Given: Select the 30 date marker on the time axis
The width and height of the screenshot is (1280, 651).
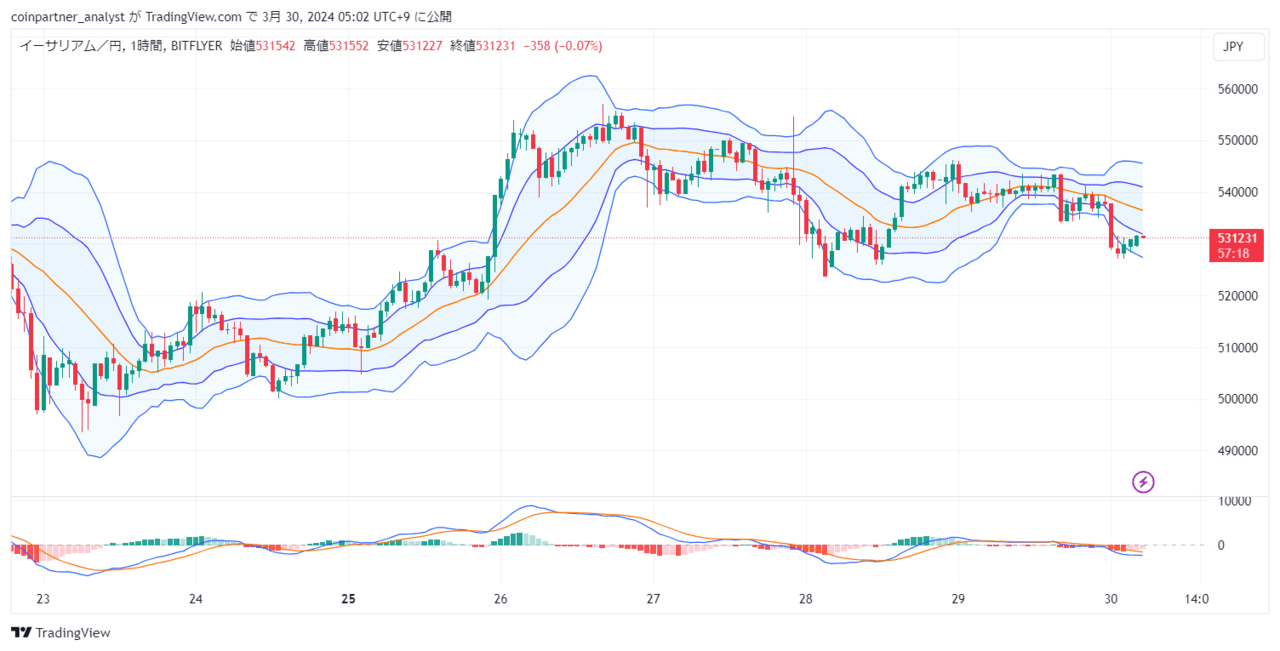Looking at the screenshot, I should (1111, 600).
